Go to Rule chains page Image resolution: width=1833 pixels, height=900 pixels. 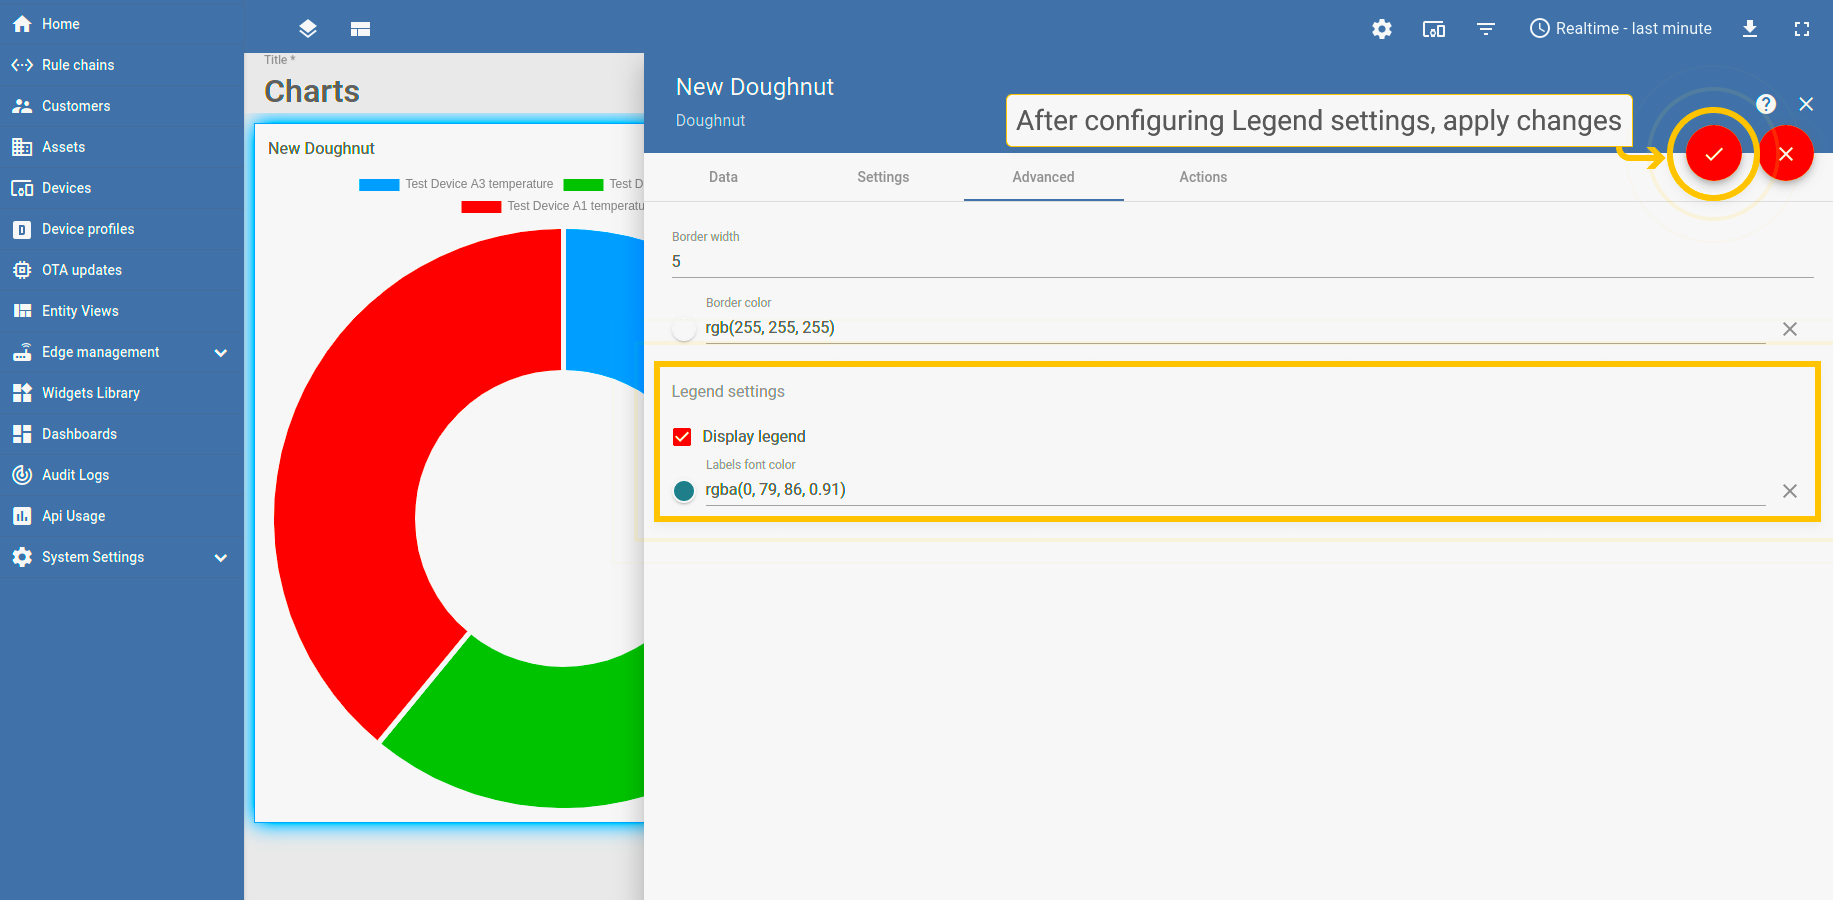click(x=78, y=65)
